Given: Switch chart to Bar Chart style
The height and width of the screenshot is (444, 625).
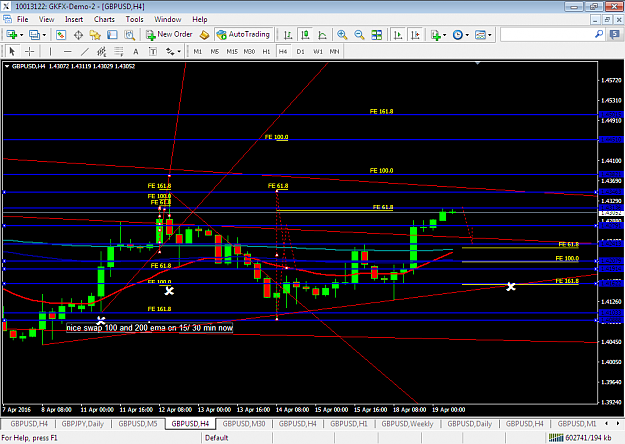Looking at the screenshot, I should coord(288,35).
